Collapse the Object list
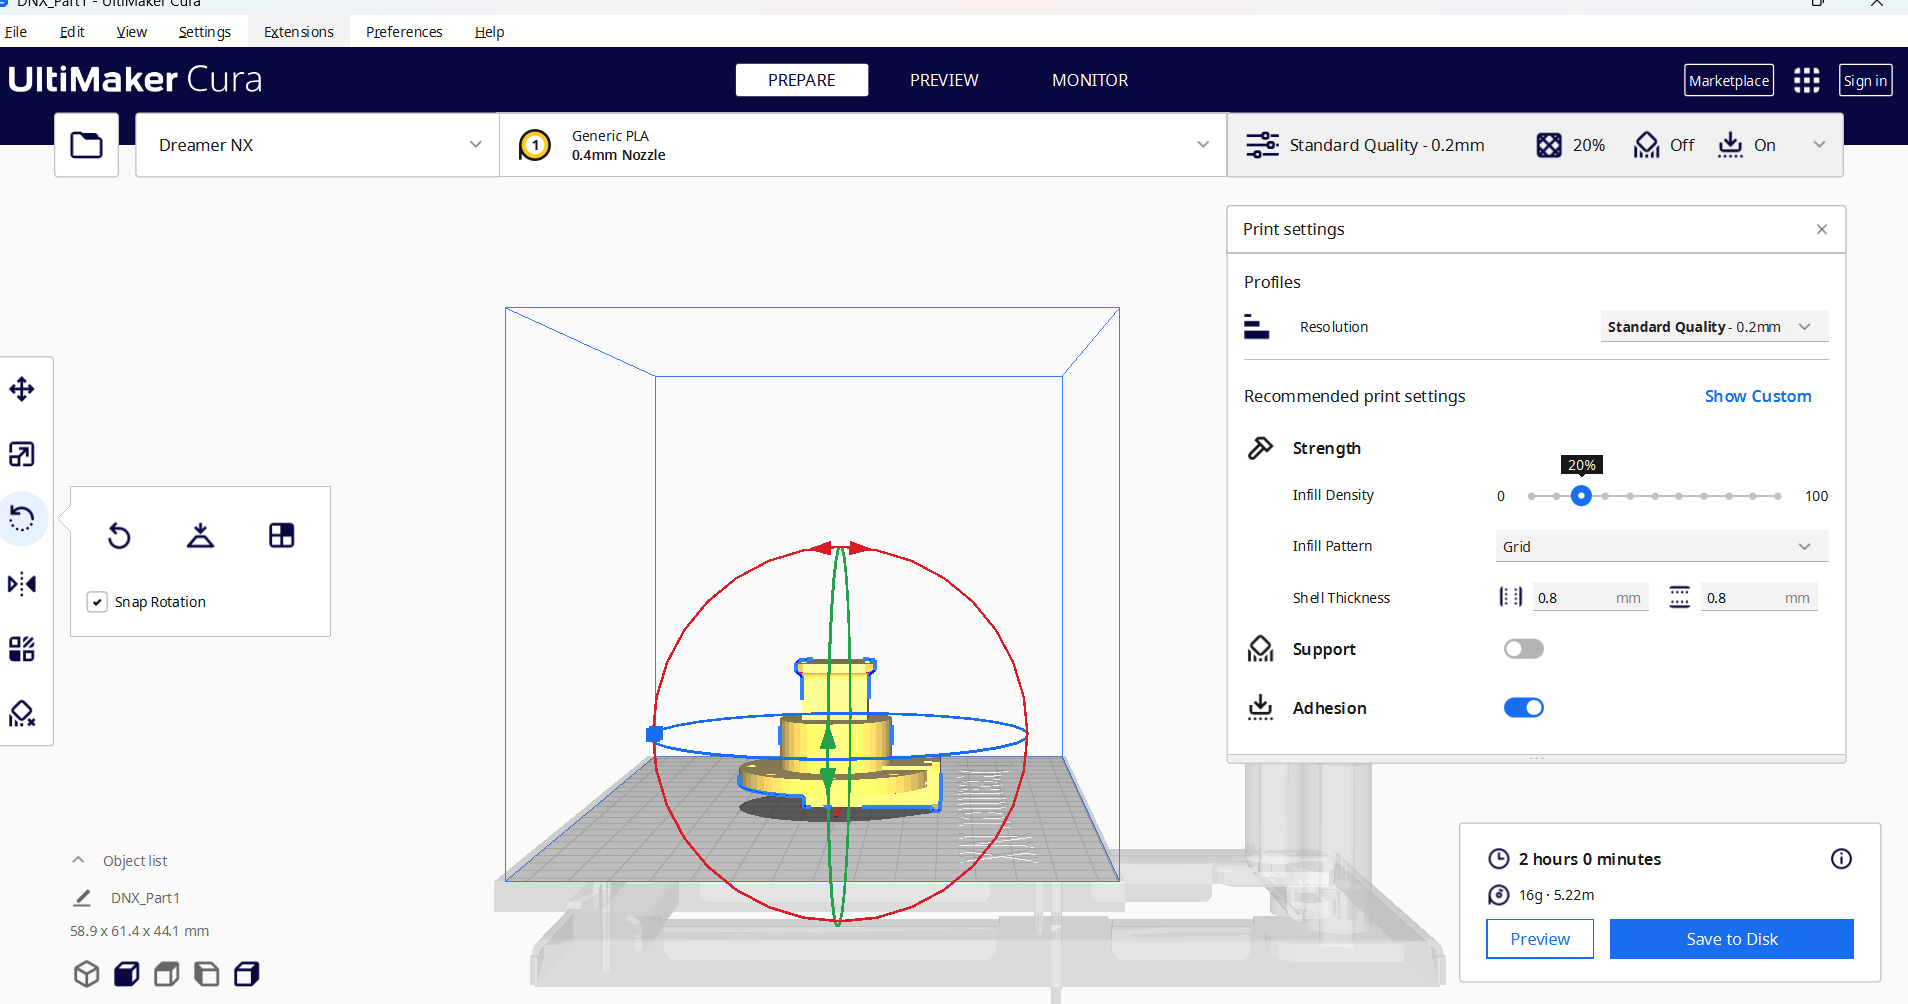The image size is (1908, 1004). tap(78, 860)
